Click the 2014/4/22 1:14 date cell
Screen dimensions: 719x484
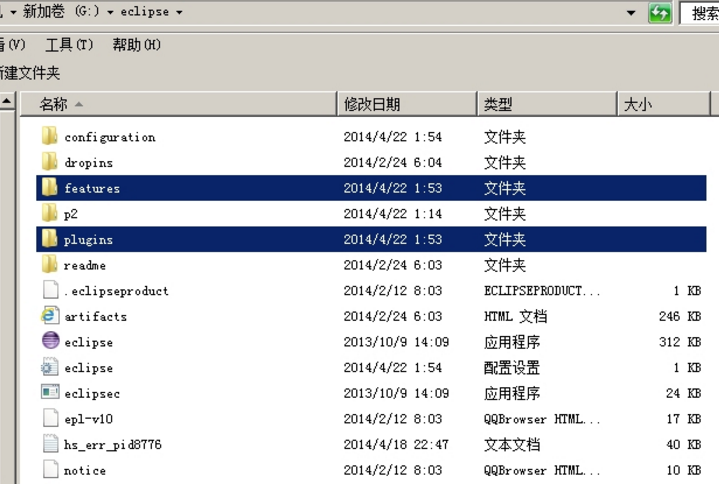[393, 214]
